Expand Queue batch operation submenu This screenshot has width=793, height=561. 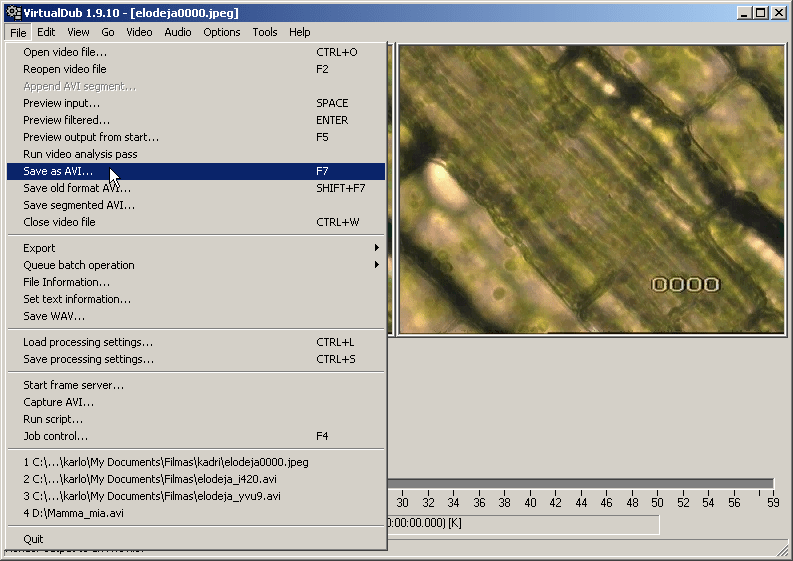(x=196, y=265)
